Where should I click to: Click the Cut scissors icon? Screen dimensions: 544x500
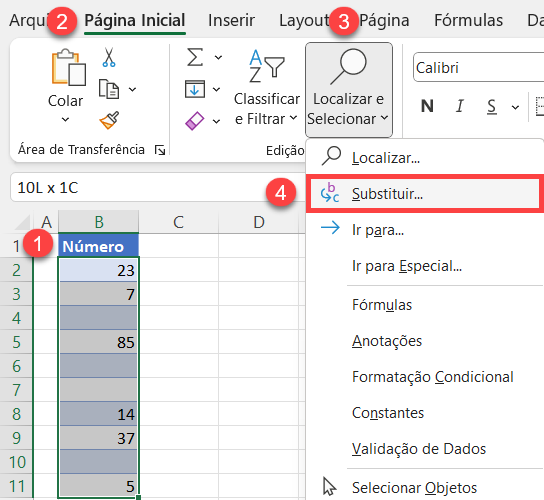[x=109, y=57]
